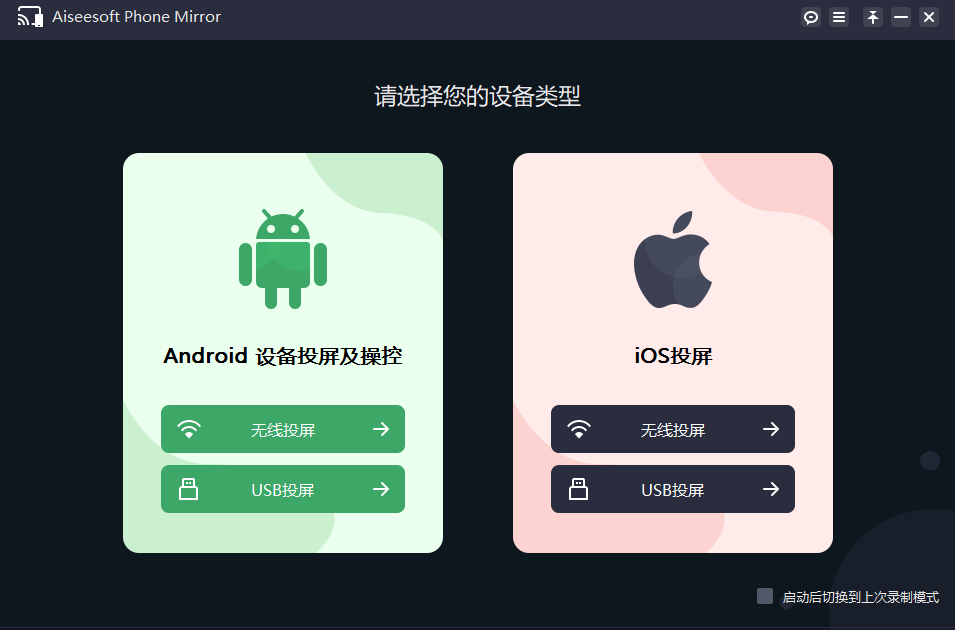Select iOS 无线投屏 wireless mirror button
The width and height of the screenshot is (955, 630).
coord(673,429)
